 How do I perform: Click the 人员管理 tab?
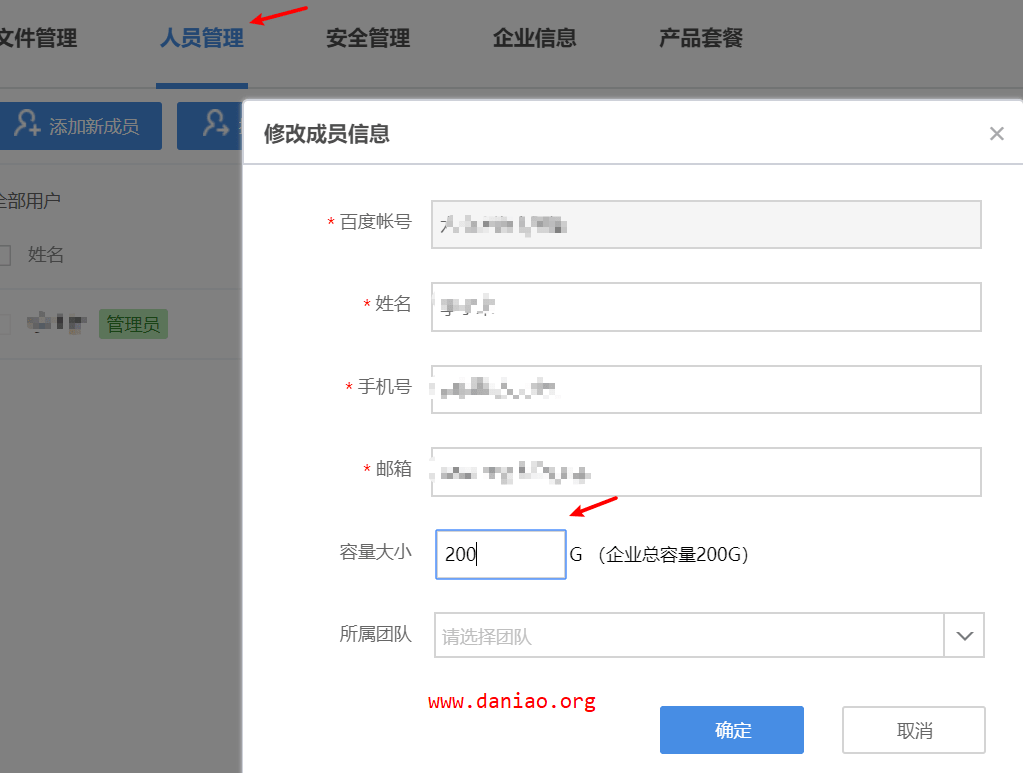coord(202,39)
